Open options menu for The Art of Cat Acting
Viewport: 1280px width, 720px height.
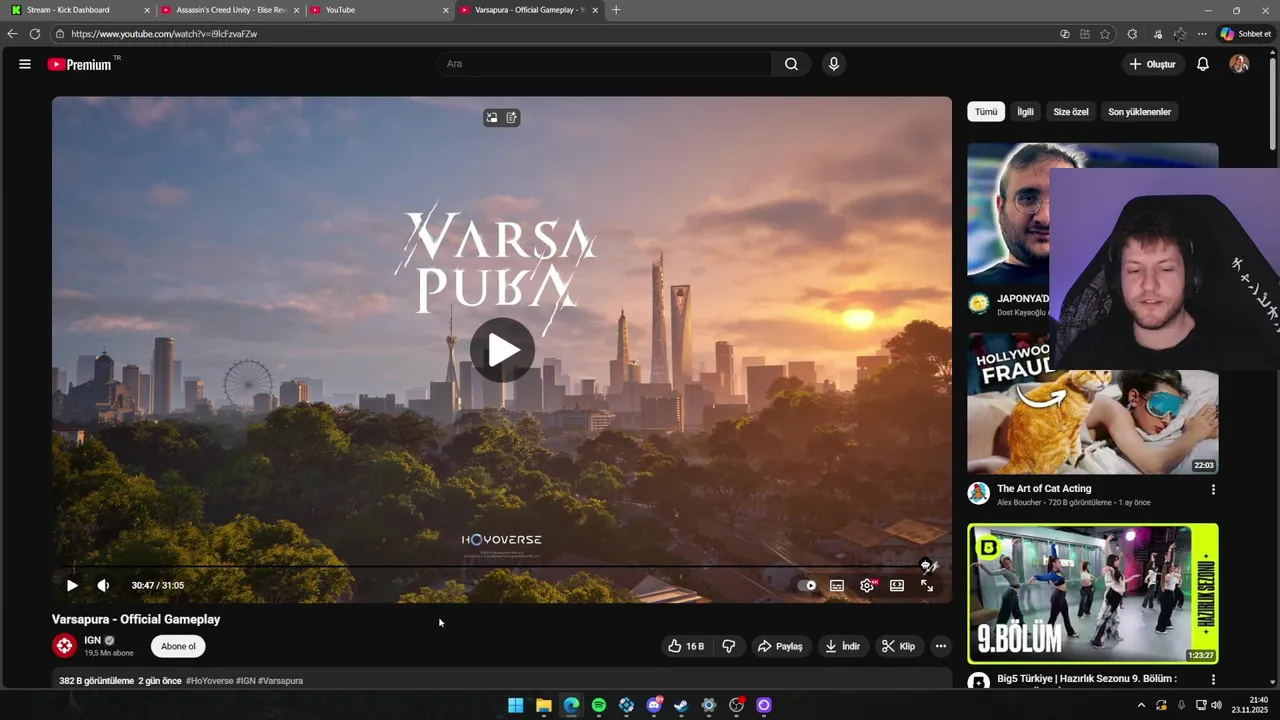pyautogui.click(x=1213, y=490)
